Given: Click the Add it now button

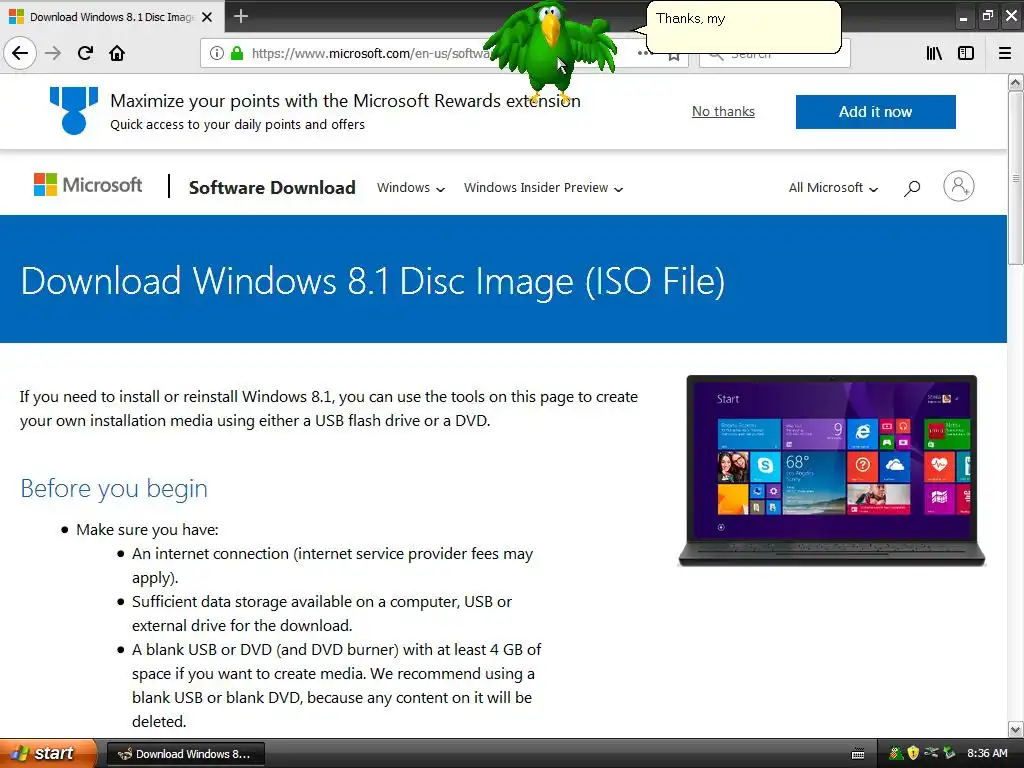Looking at the screenshot, I should [875, 112].
